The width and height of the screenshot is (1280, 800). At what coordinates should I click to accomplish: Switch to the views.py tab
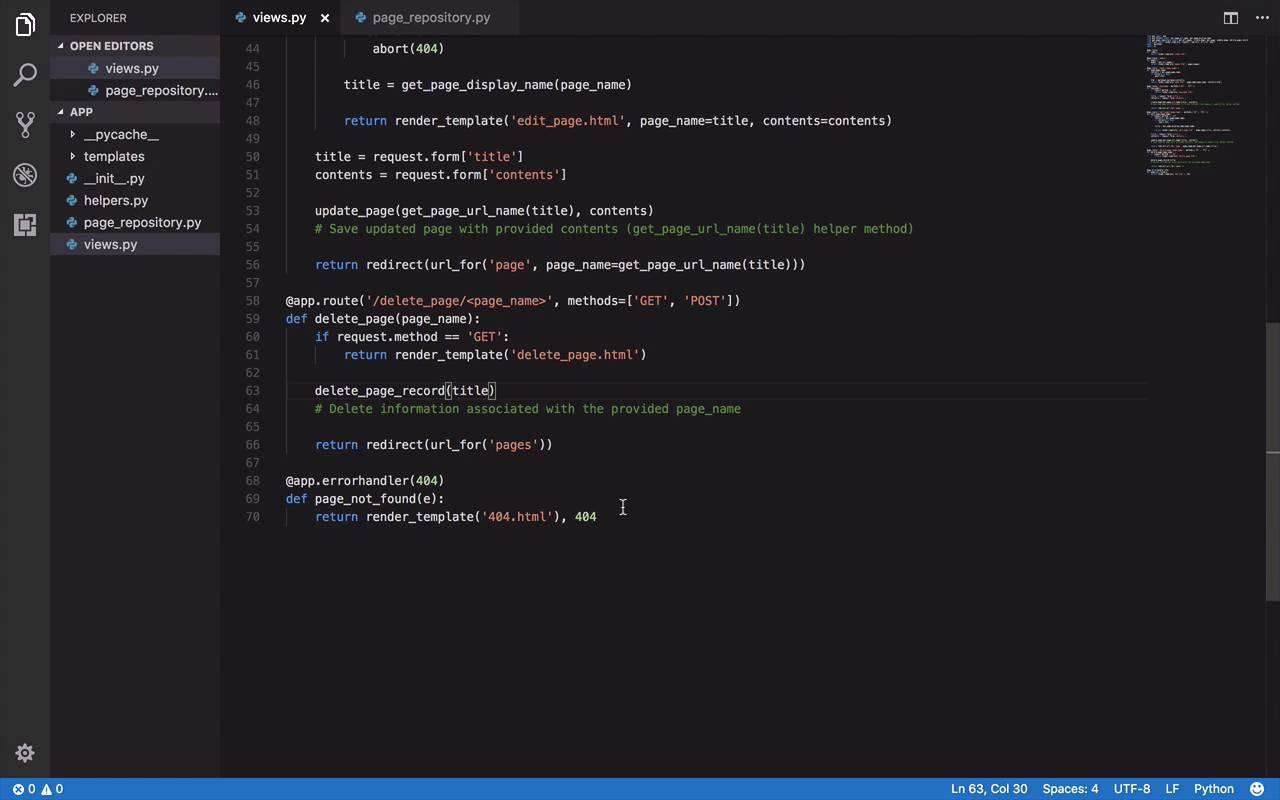click(x=279, y=17)
